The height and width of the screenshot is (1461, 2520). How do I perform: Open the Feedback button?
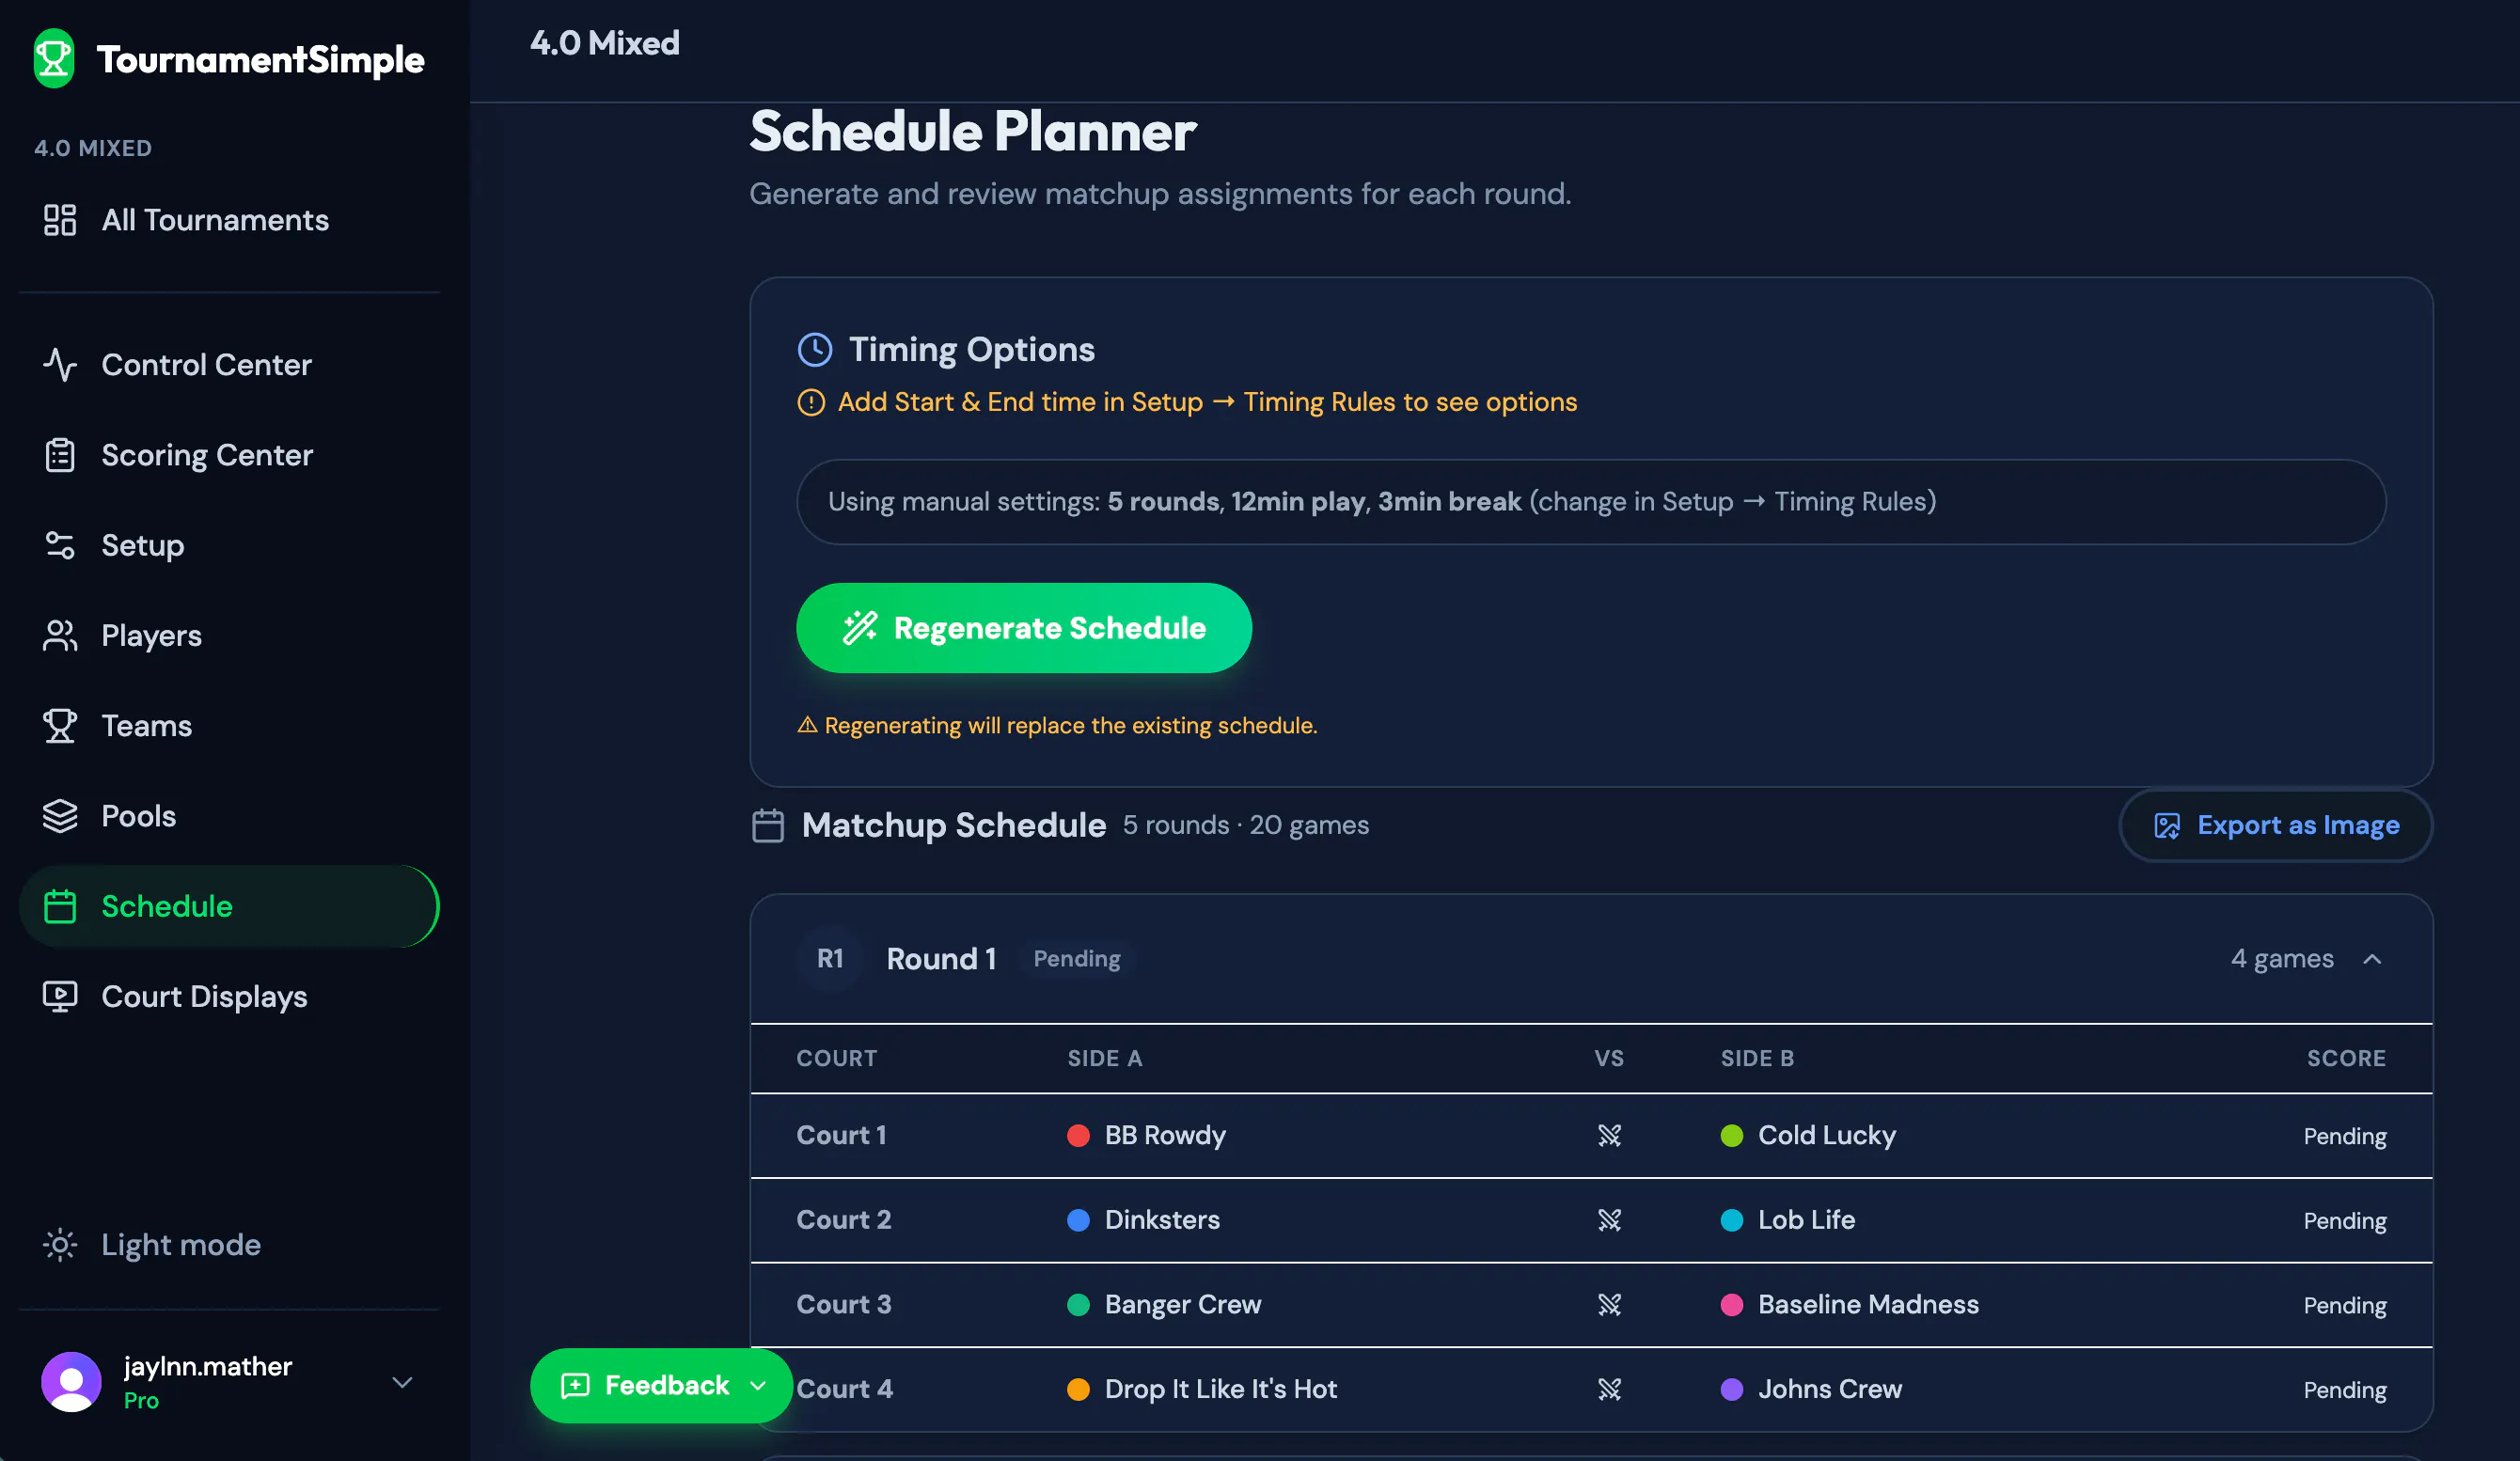661,1386
